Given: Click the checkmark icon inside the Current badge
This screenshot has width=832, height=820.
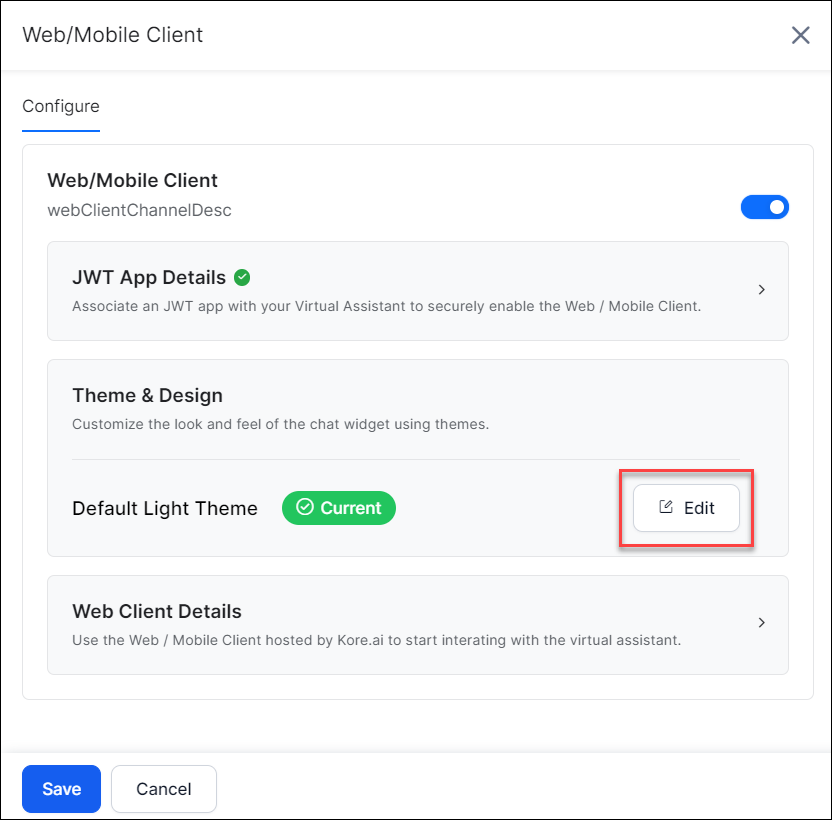Looking at the screenshot, I should pyautogui.click(x=305, y=508).
